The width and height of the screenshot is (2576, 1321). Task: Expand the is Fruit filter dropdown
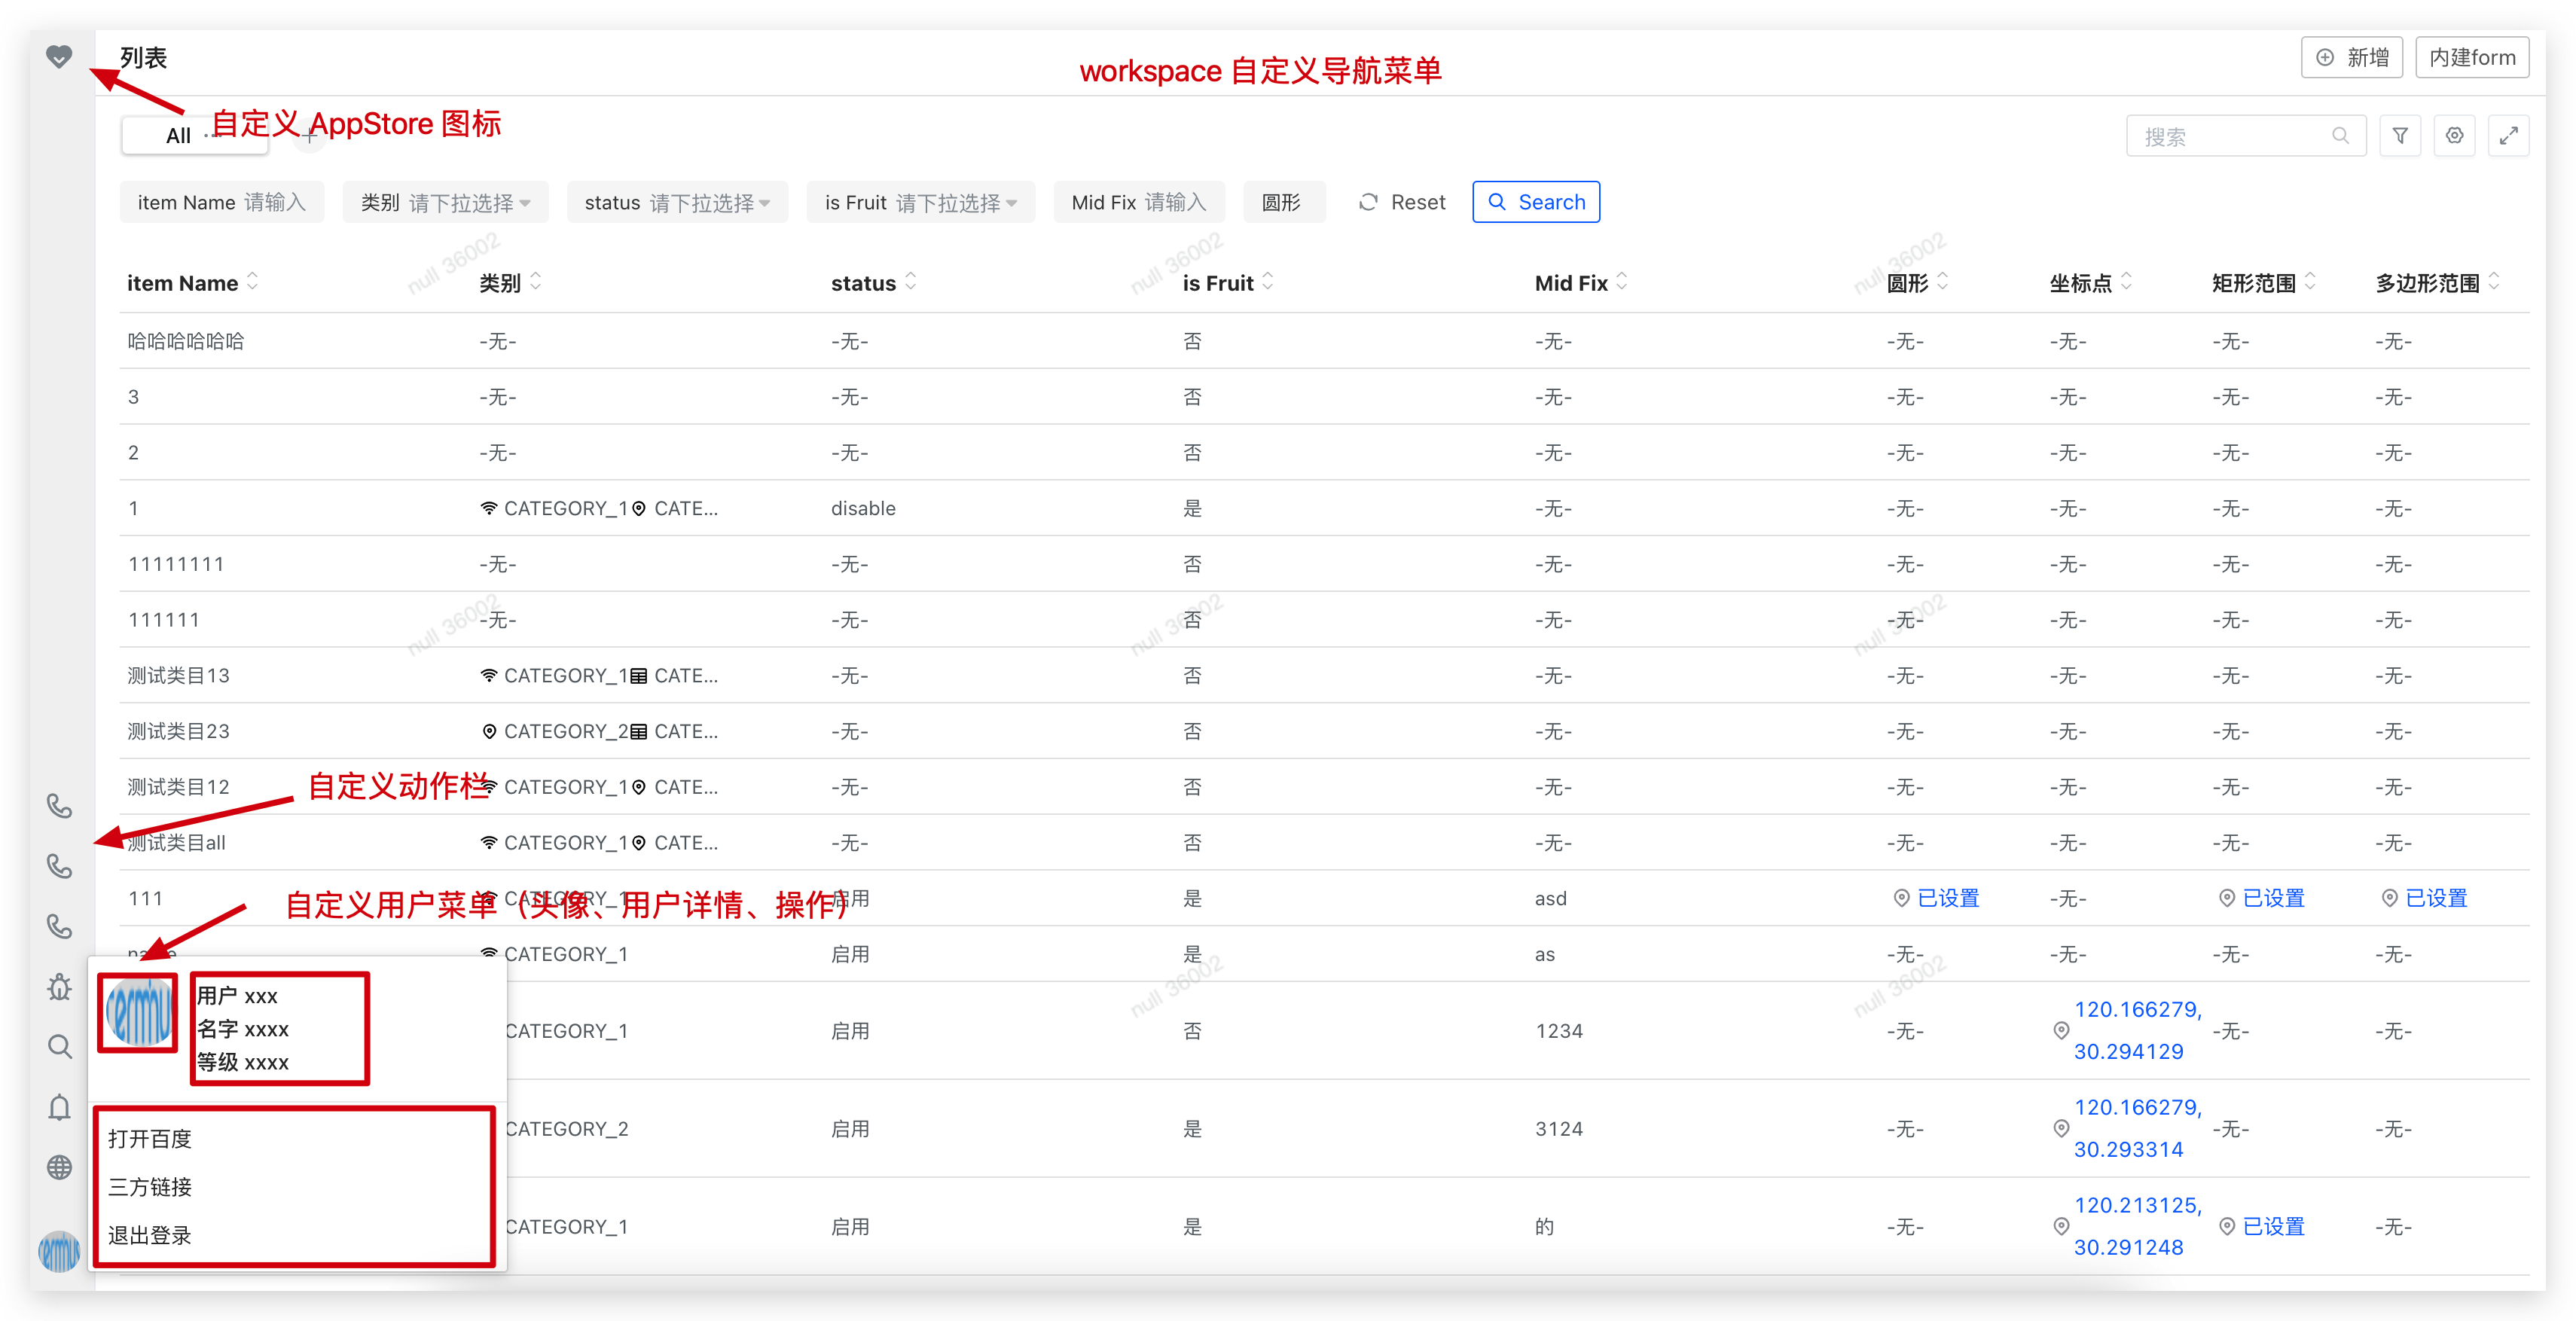(920, 203)
